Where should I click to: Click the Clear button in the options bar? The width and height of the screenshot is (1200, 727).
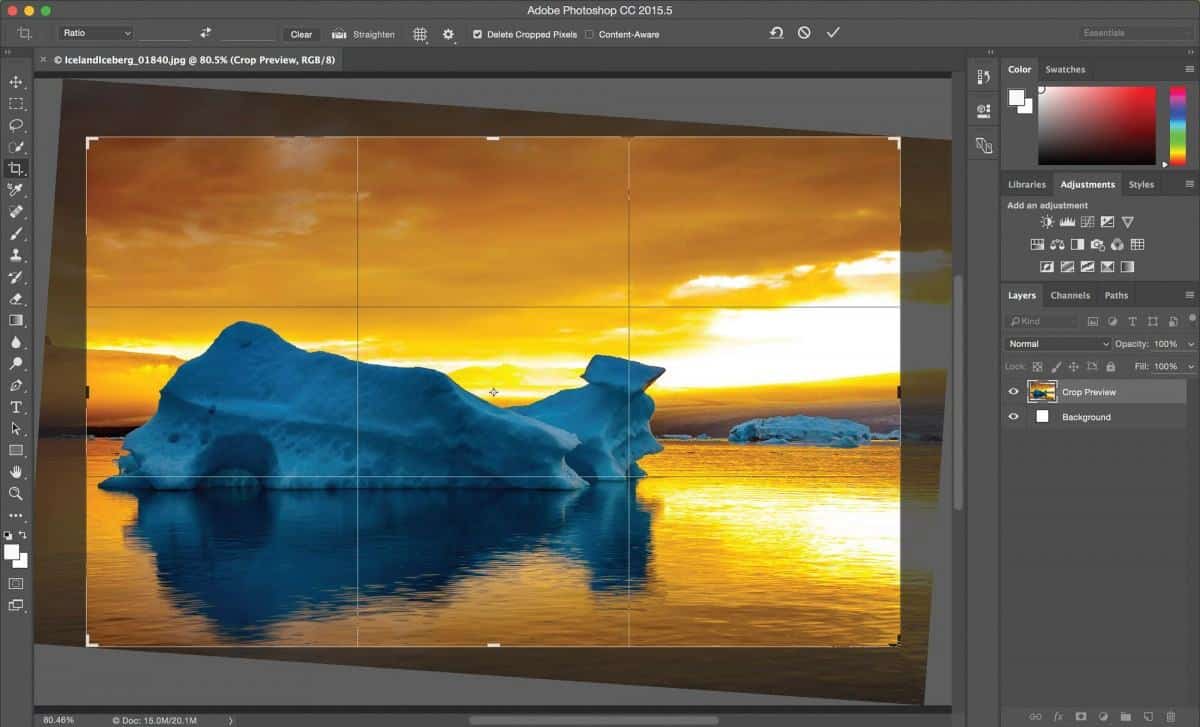click(x=300, y=33)
